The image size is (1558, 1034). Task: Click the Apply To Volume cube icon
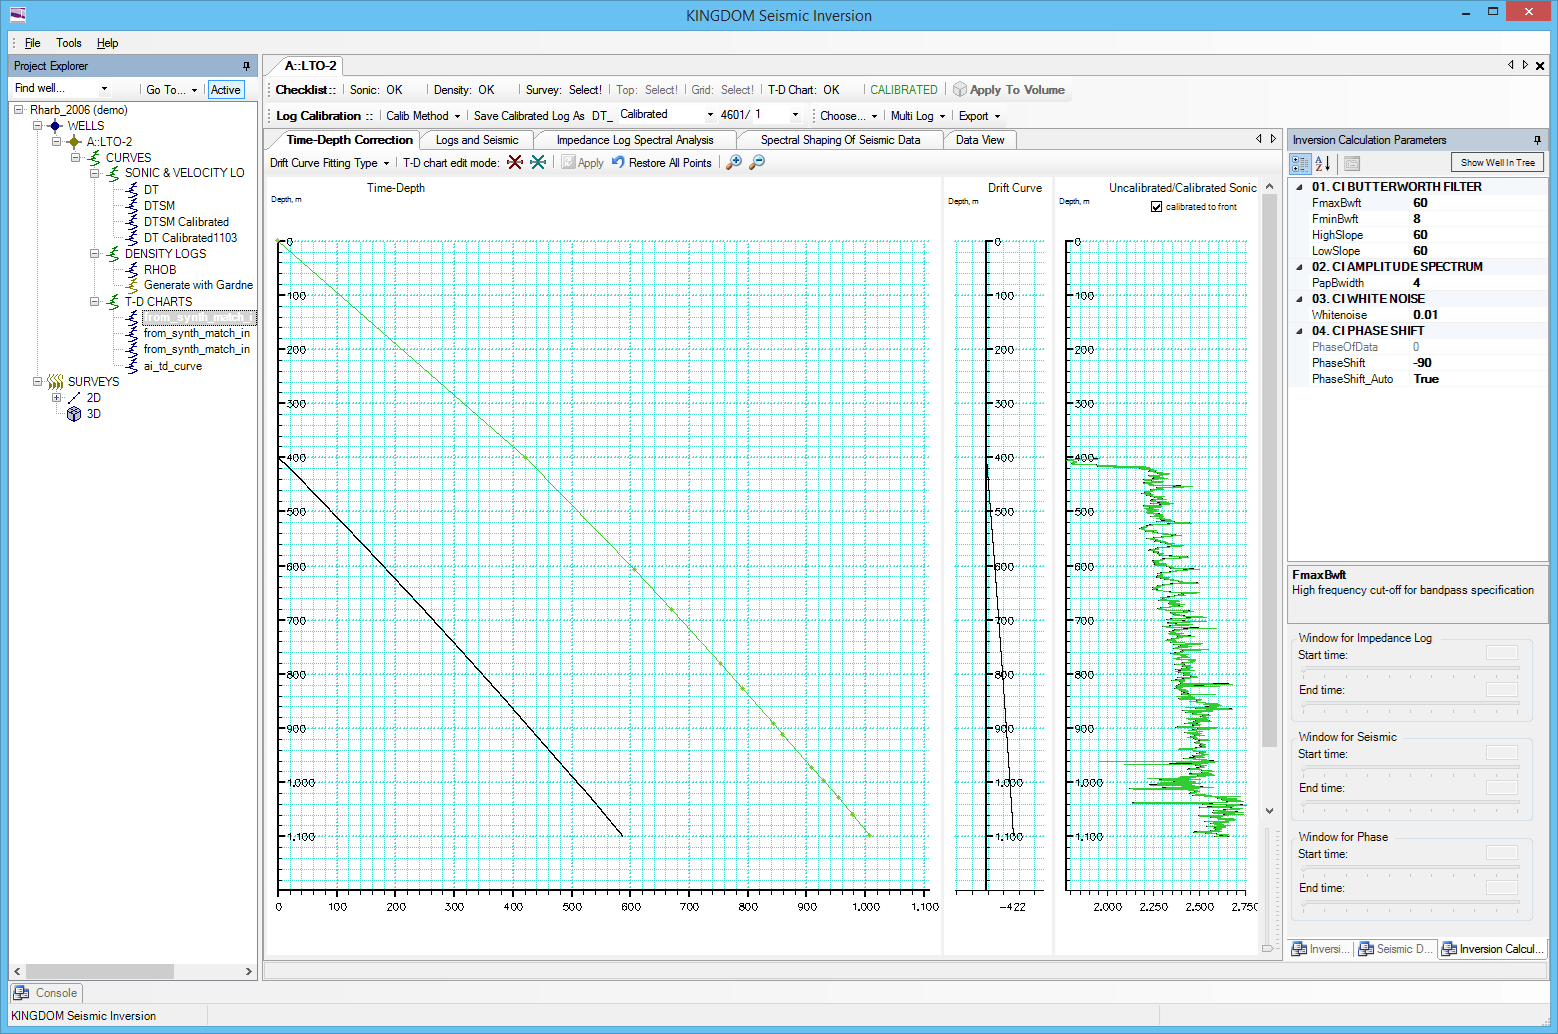pos(960,90)
